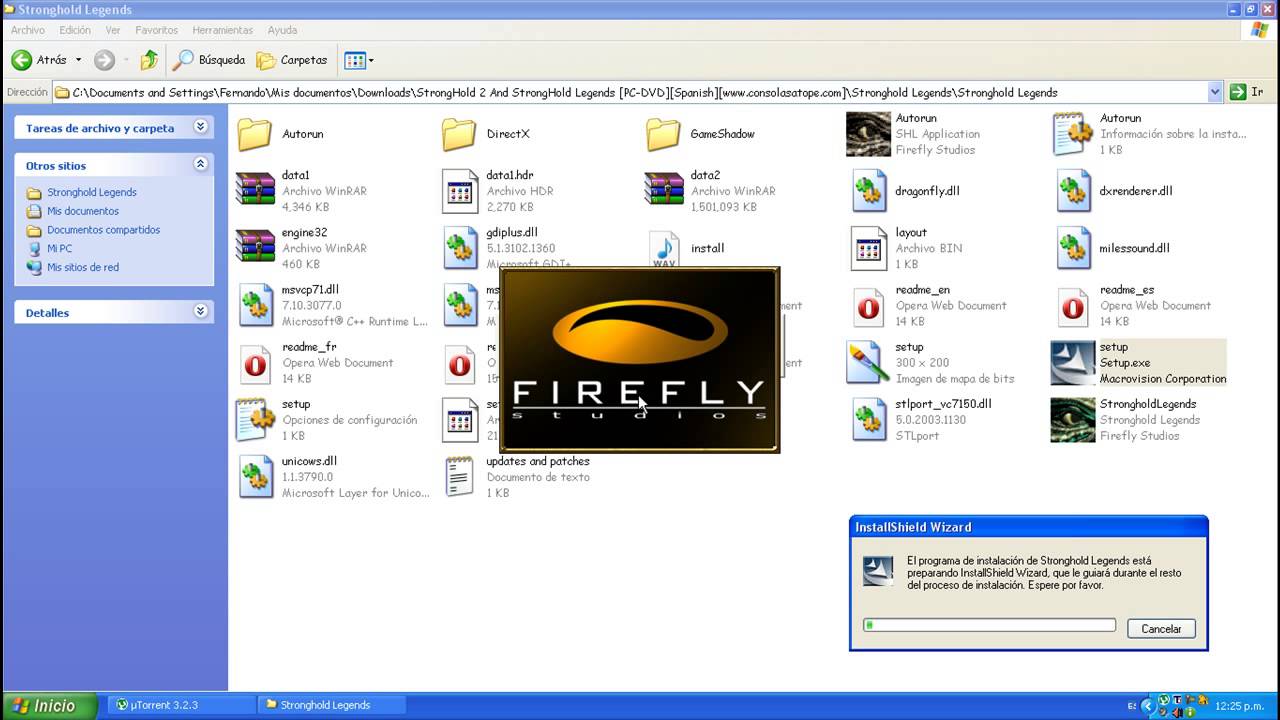The width and height of the screenshot is (1280, 720).
Task: Select the milessound.dll file icon
Action: pos(1073,248)
